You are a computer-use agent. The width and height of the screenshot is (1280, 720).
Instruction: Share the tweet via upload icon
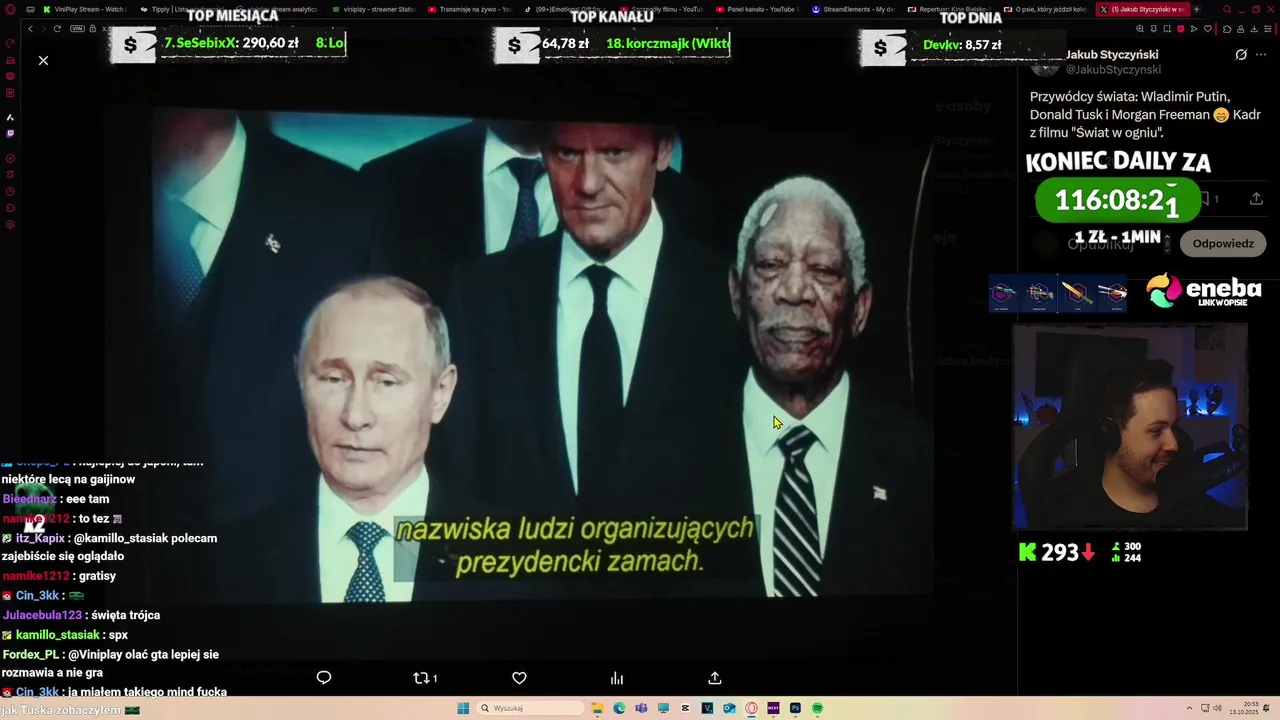(x=715, y=678)
